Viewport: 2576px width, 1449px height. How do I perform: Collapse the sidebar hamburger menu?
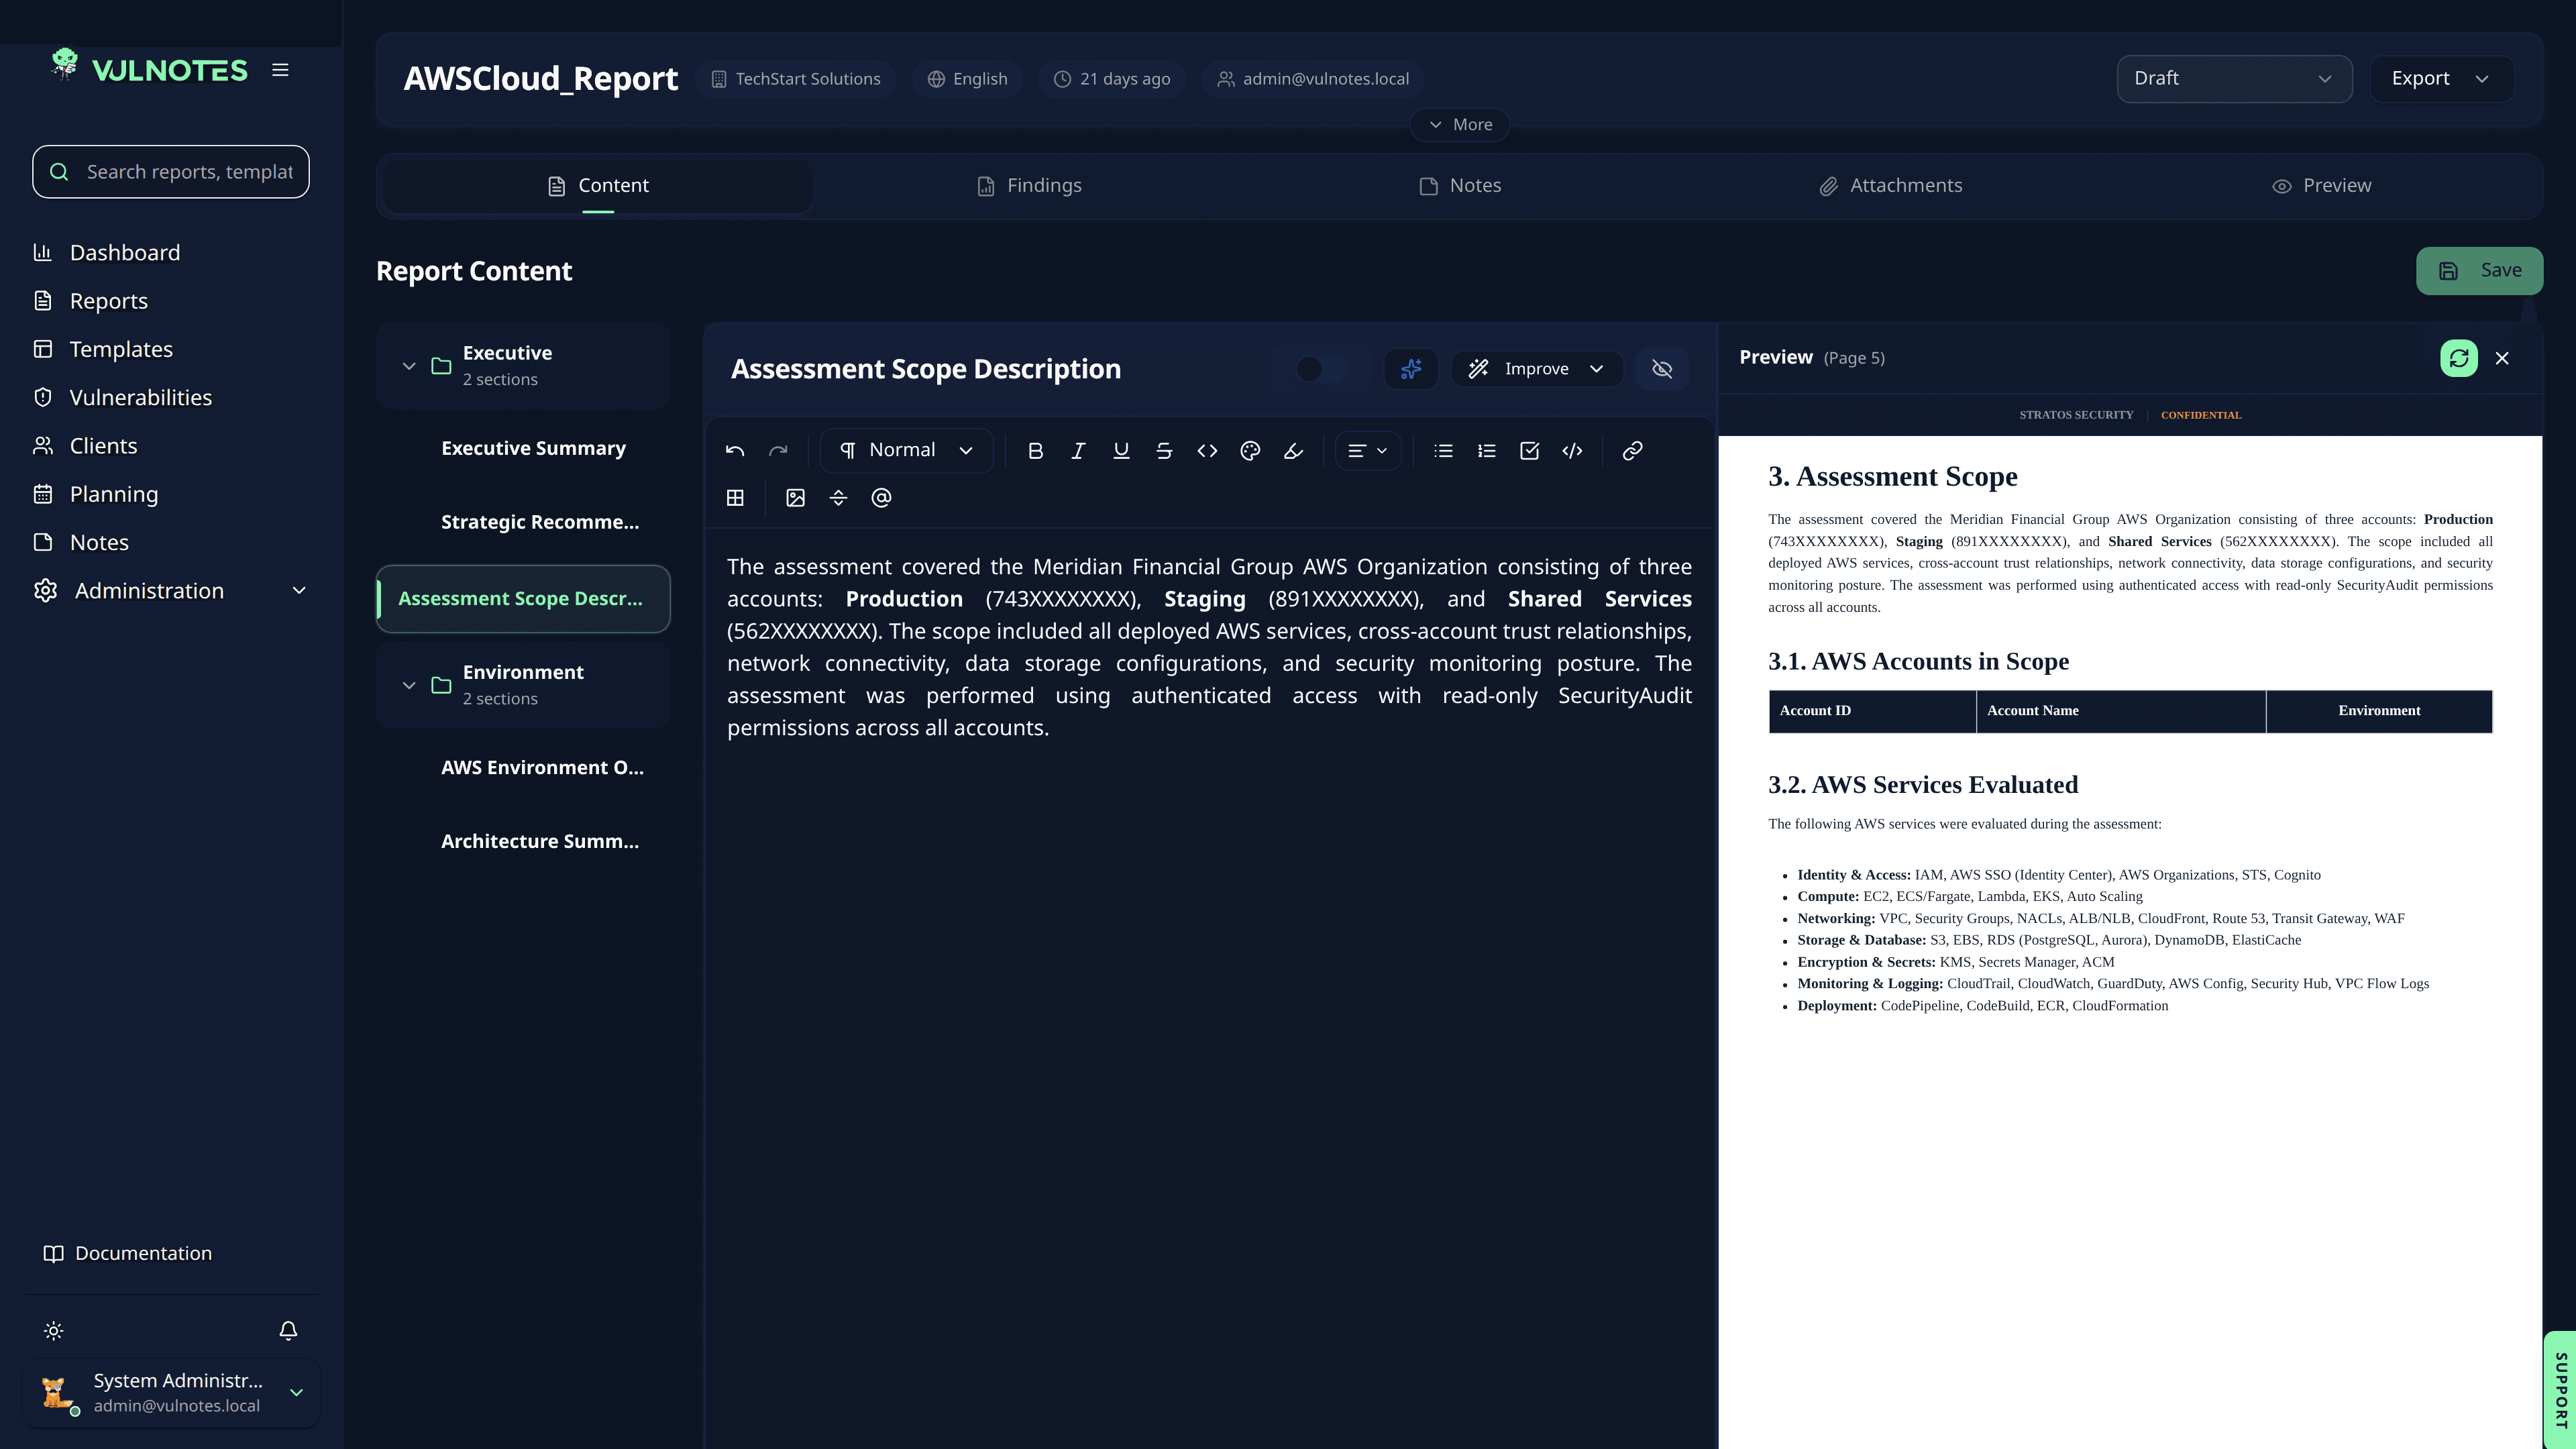click(x=280, y=70)
